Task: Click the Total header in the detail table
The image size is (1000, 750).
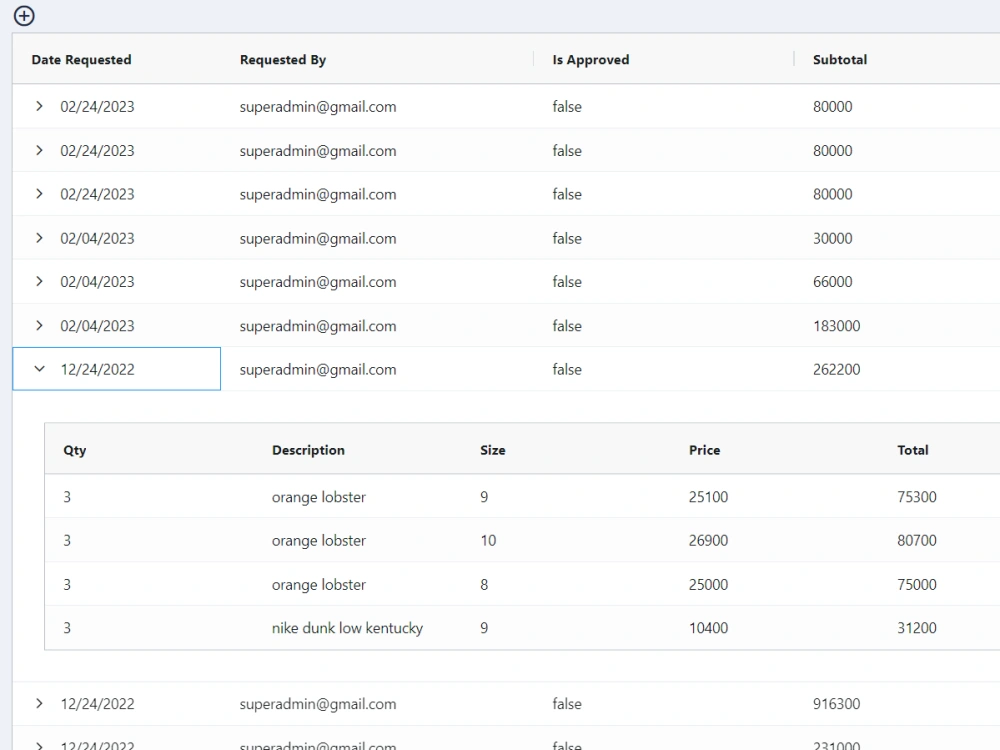Action: [912, 450]
